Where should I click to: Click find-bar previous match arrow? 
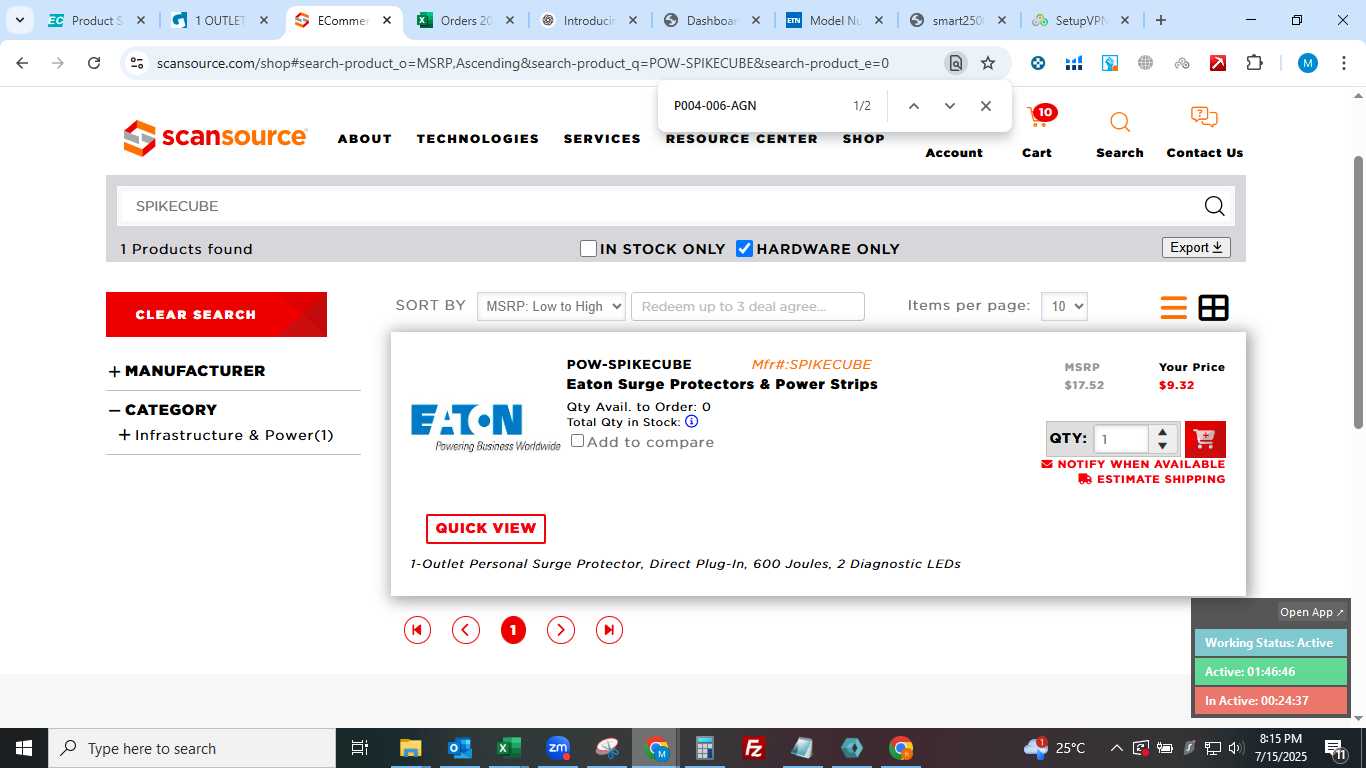(913, 106)
